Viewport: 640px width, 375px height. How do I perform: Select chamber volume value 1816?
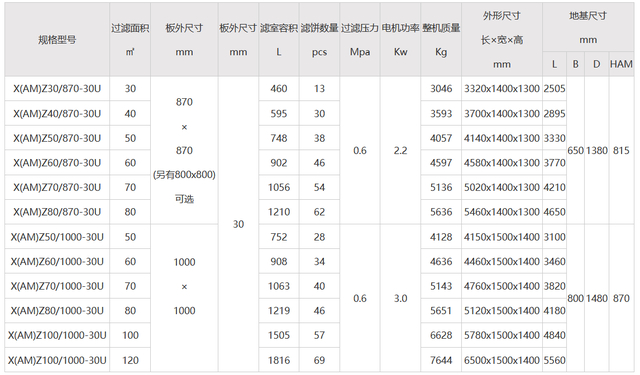pos(279,360)
